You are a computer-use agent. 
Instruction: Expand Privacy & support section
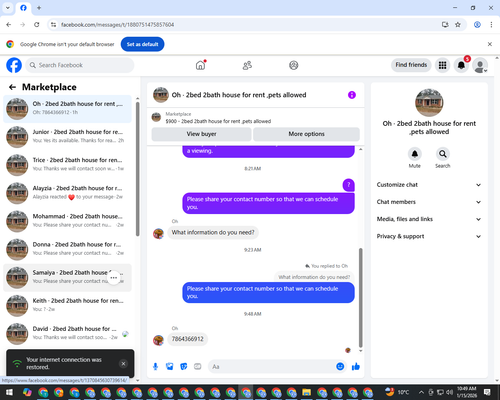click(x=429, y=236)
